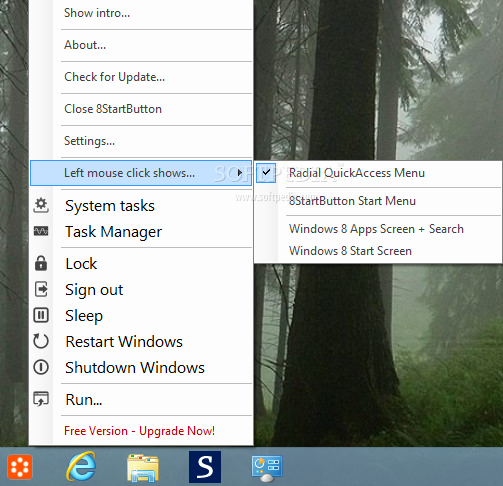Click the System tasks gear icon
Screen dimensions: 503x486
click(41, 205)
